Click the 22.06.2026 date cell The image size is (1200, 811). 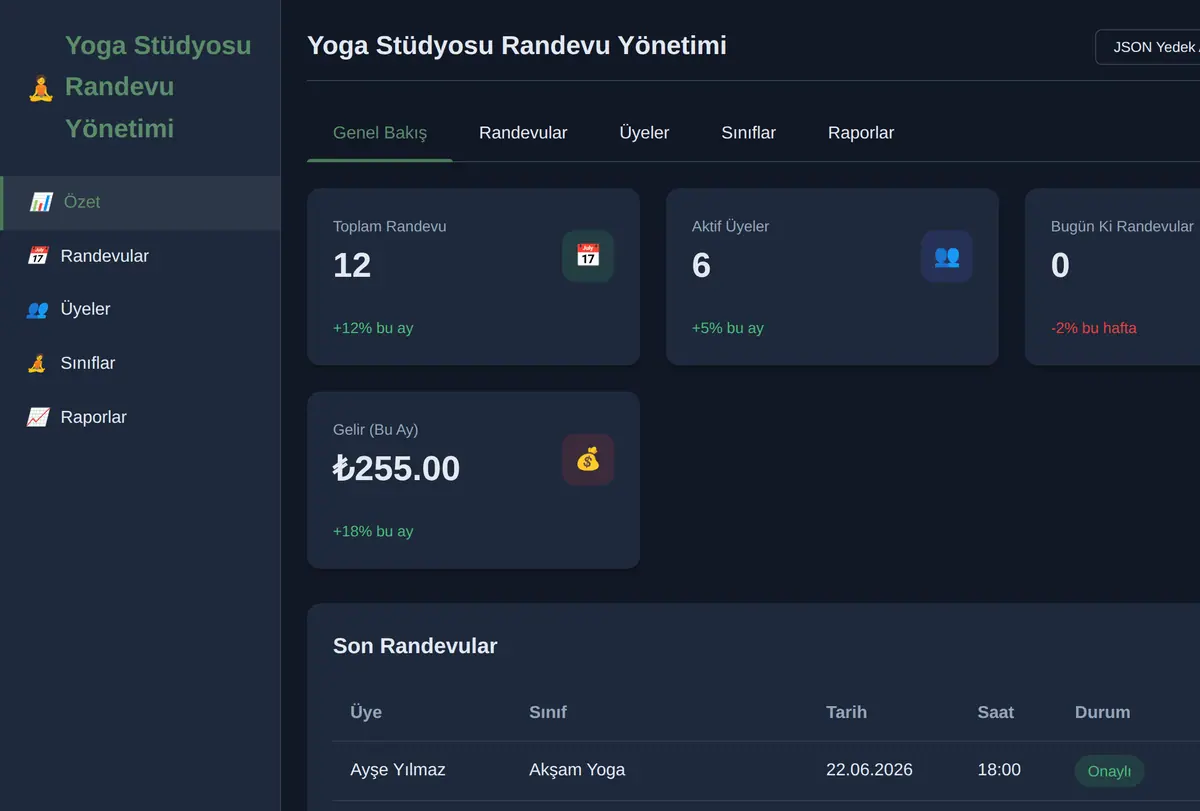869,770
